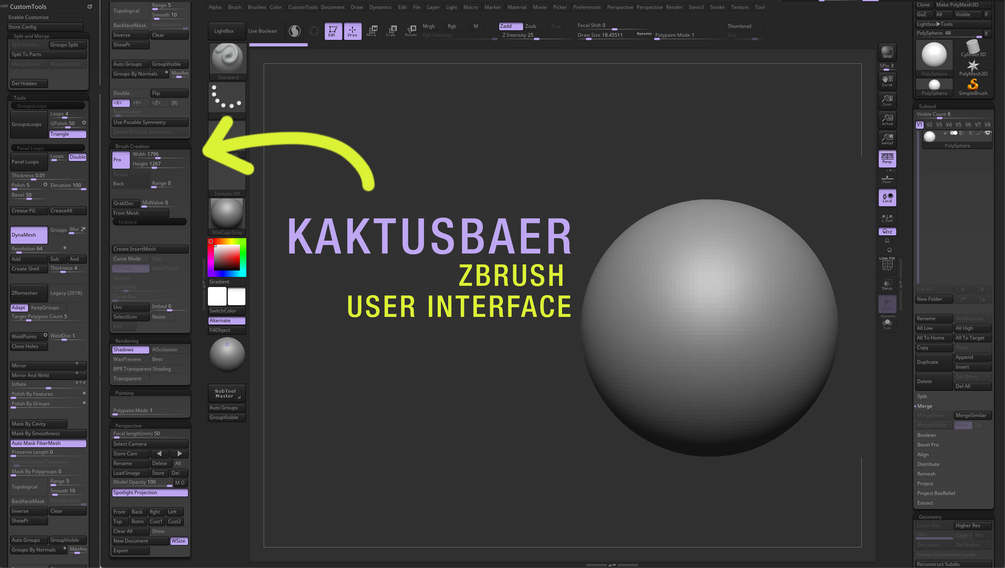Viewport: 1005px width, 568px height.
Task: Activate the Draw mode icon
Action: pos(353,31)
